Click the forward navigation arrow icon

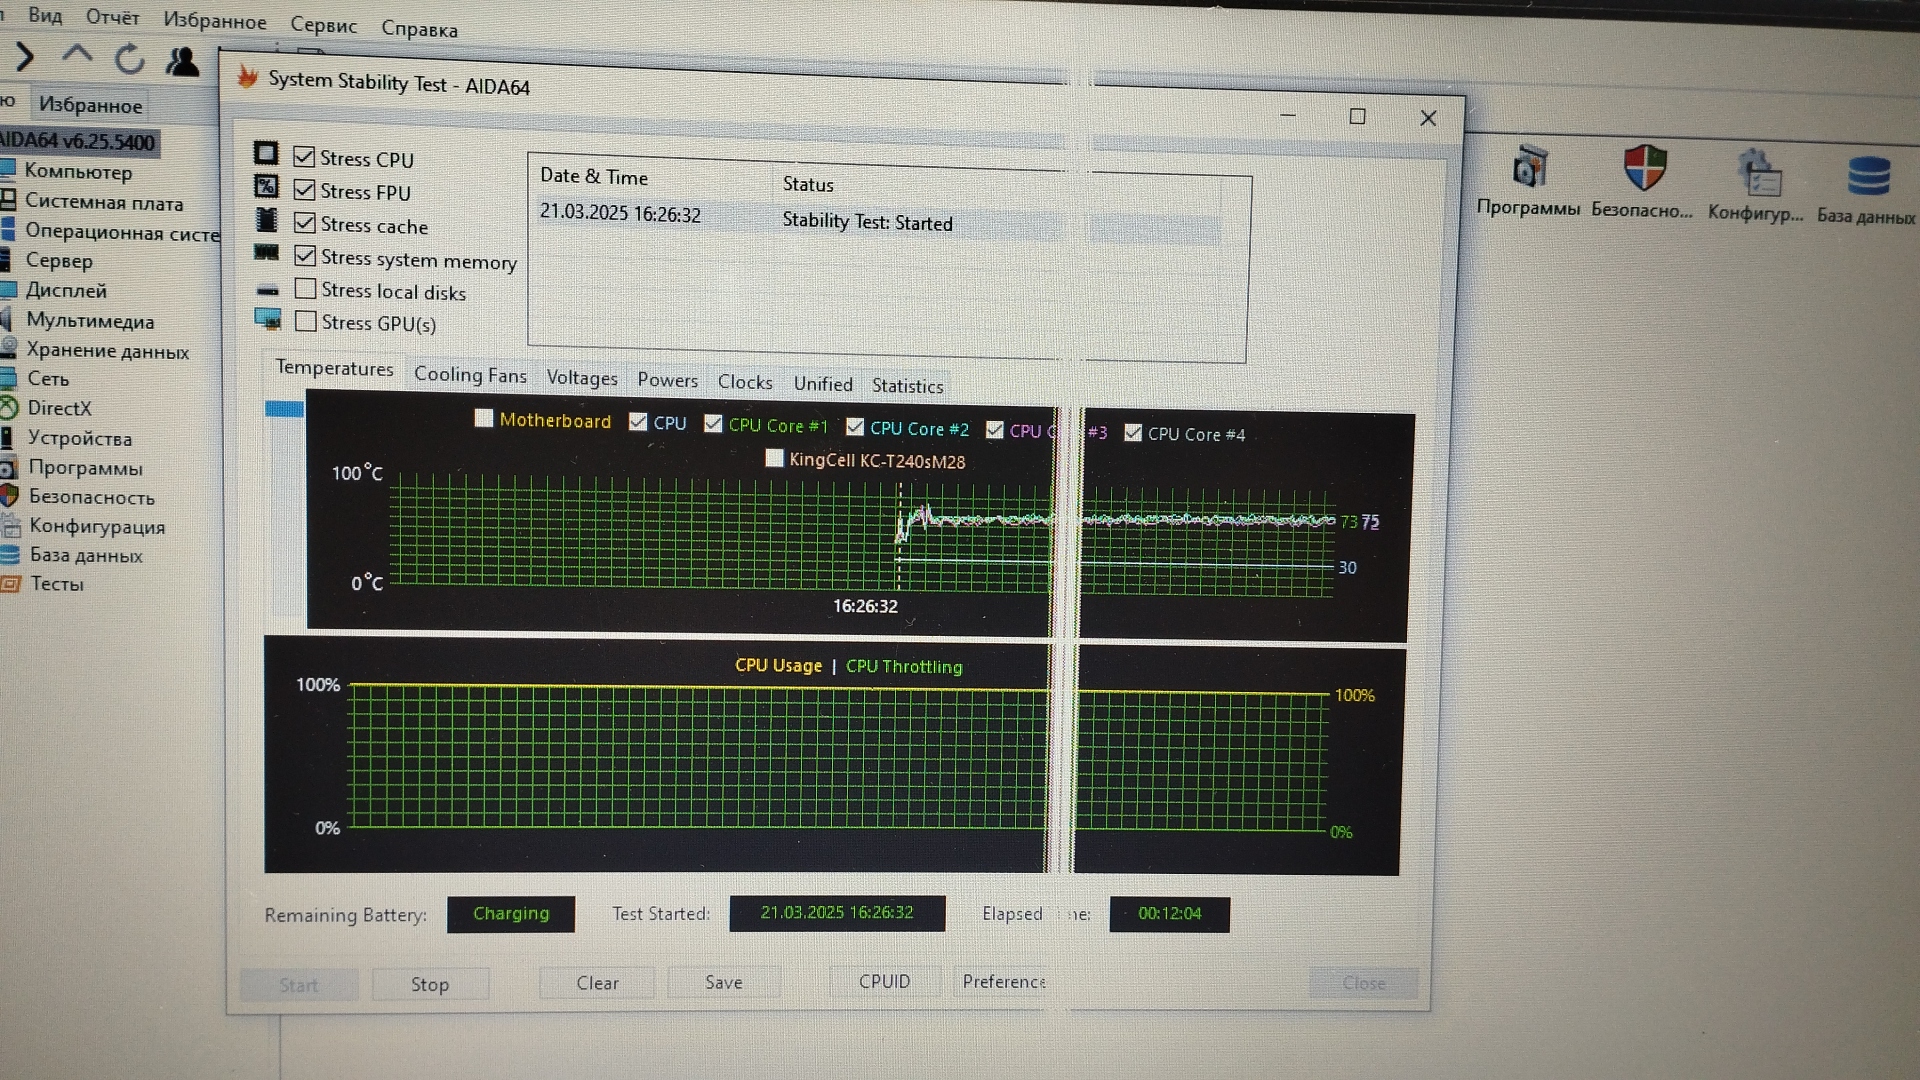click(25, 57)
